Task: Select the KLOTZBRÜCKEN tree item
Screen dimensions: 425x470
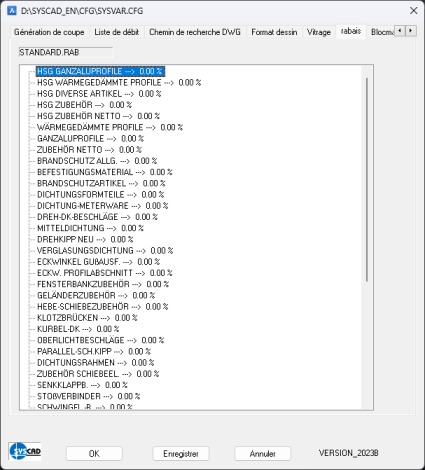Action: tap(87, 318)
